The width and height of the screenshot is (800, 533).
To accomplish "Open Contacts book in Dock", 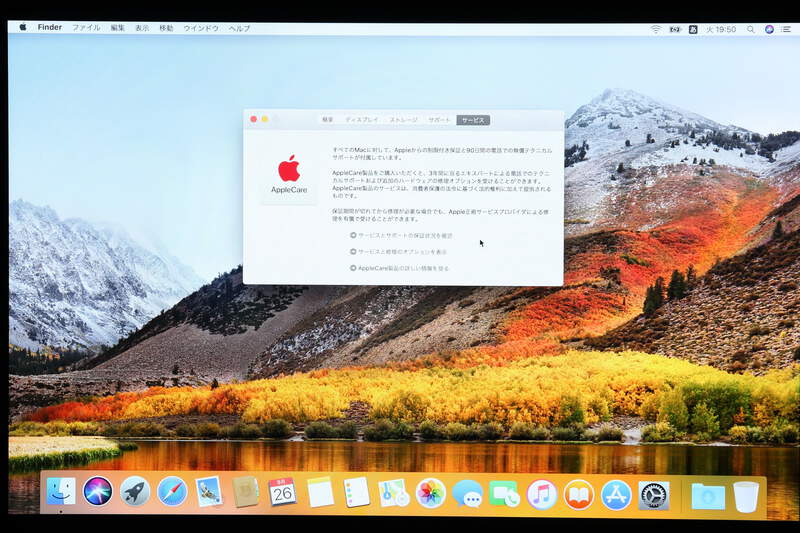I will tap(245, 492).
